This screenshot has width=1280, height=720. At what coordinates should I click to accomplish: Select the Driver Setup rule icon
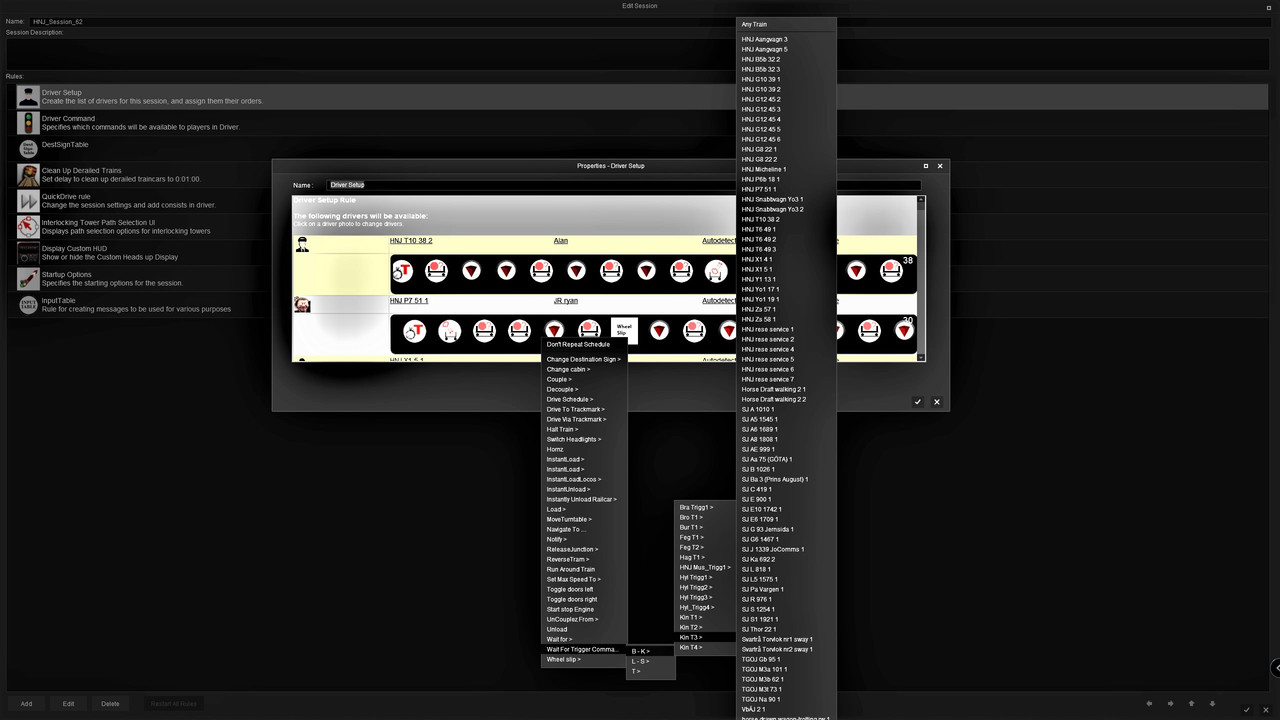28,97
